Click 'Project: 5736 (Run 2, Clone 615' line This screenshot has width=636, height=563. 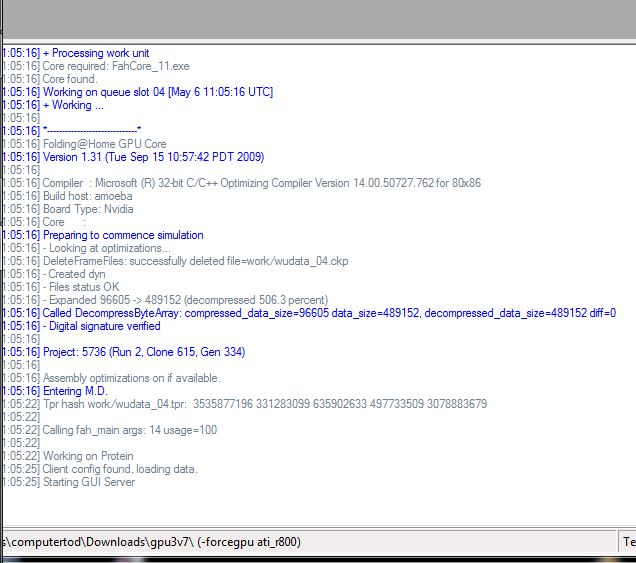[x=124, y=352]
